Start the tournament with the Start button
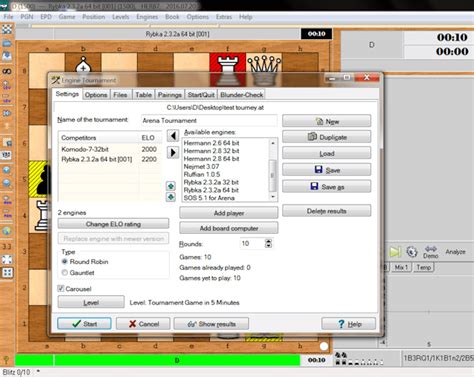 [x=84, y=324]
